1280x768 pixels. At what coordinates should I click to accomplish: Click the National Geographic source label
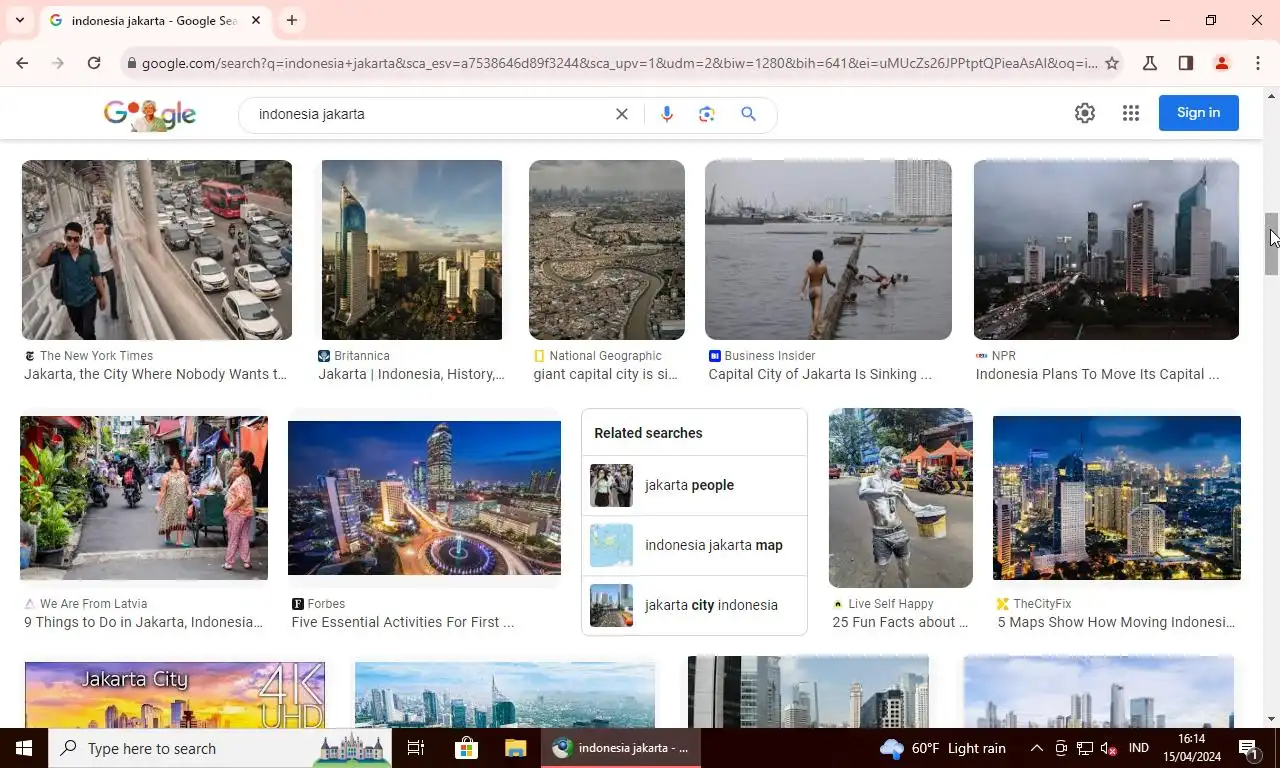point(605,356)
